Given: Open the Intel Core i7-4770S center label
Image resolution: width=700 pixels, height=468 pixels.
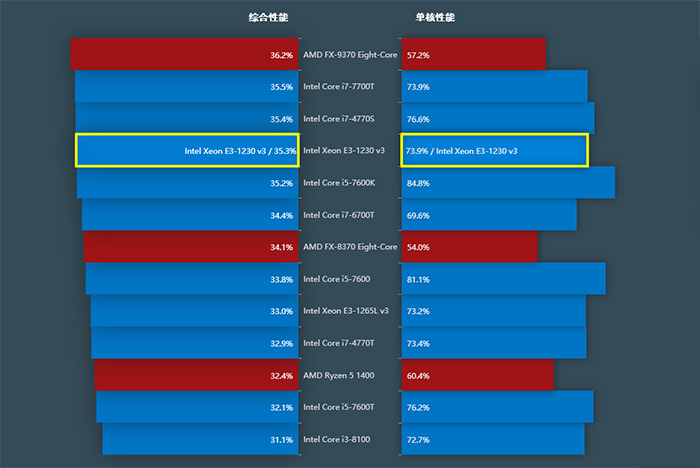Looking at the screenshot, I should tap(338, 119).
